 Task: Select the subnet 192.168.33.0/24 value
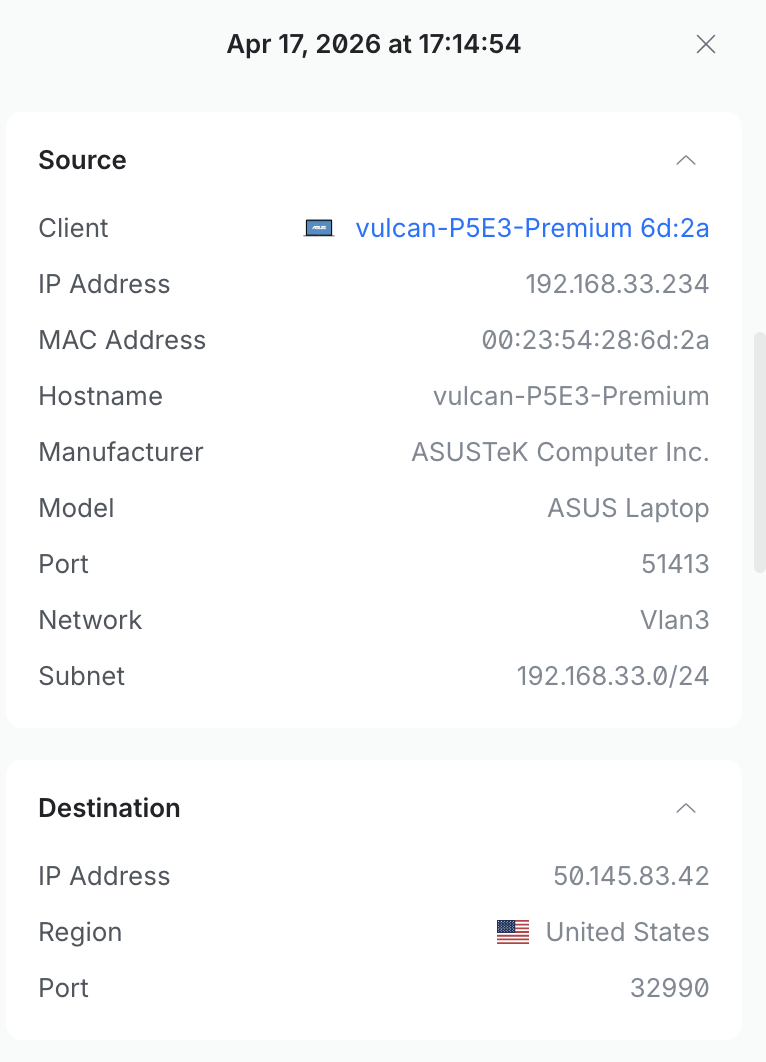pos(612,676)
